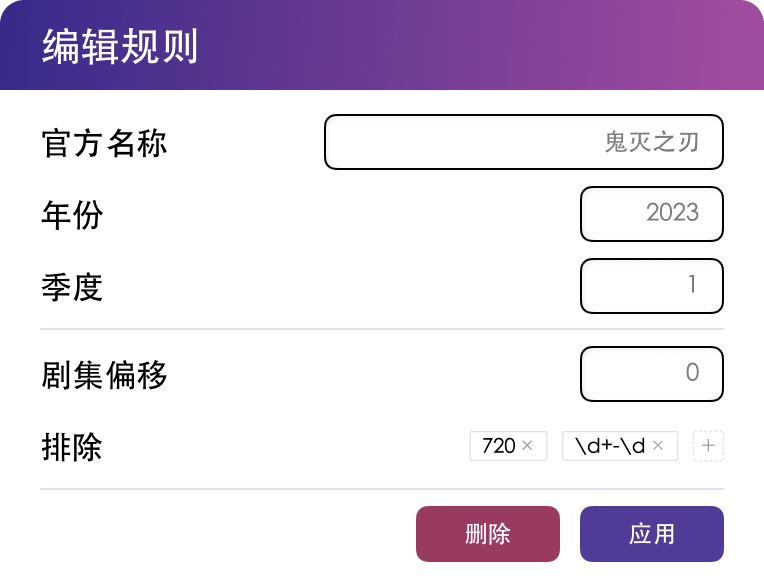Click the 排除 label
Image resolution: width=764 pixels, height=586 pixels.
point(72,447)
